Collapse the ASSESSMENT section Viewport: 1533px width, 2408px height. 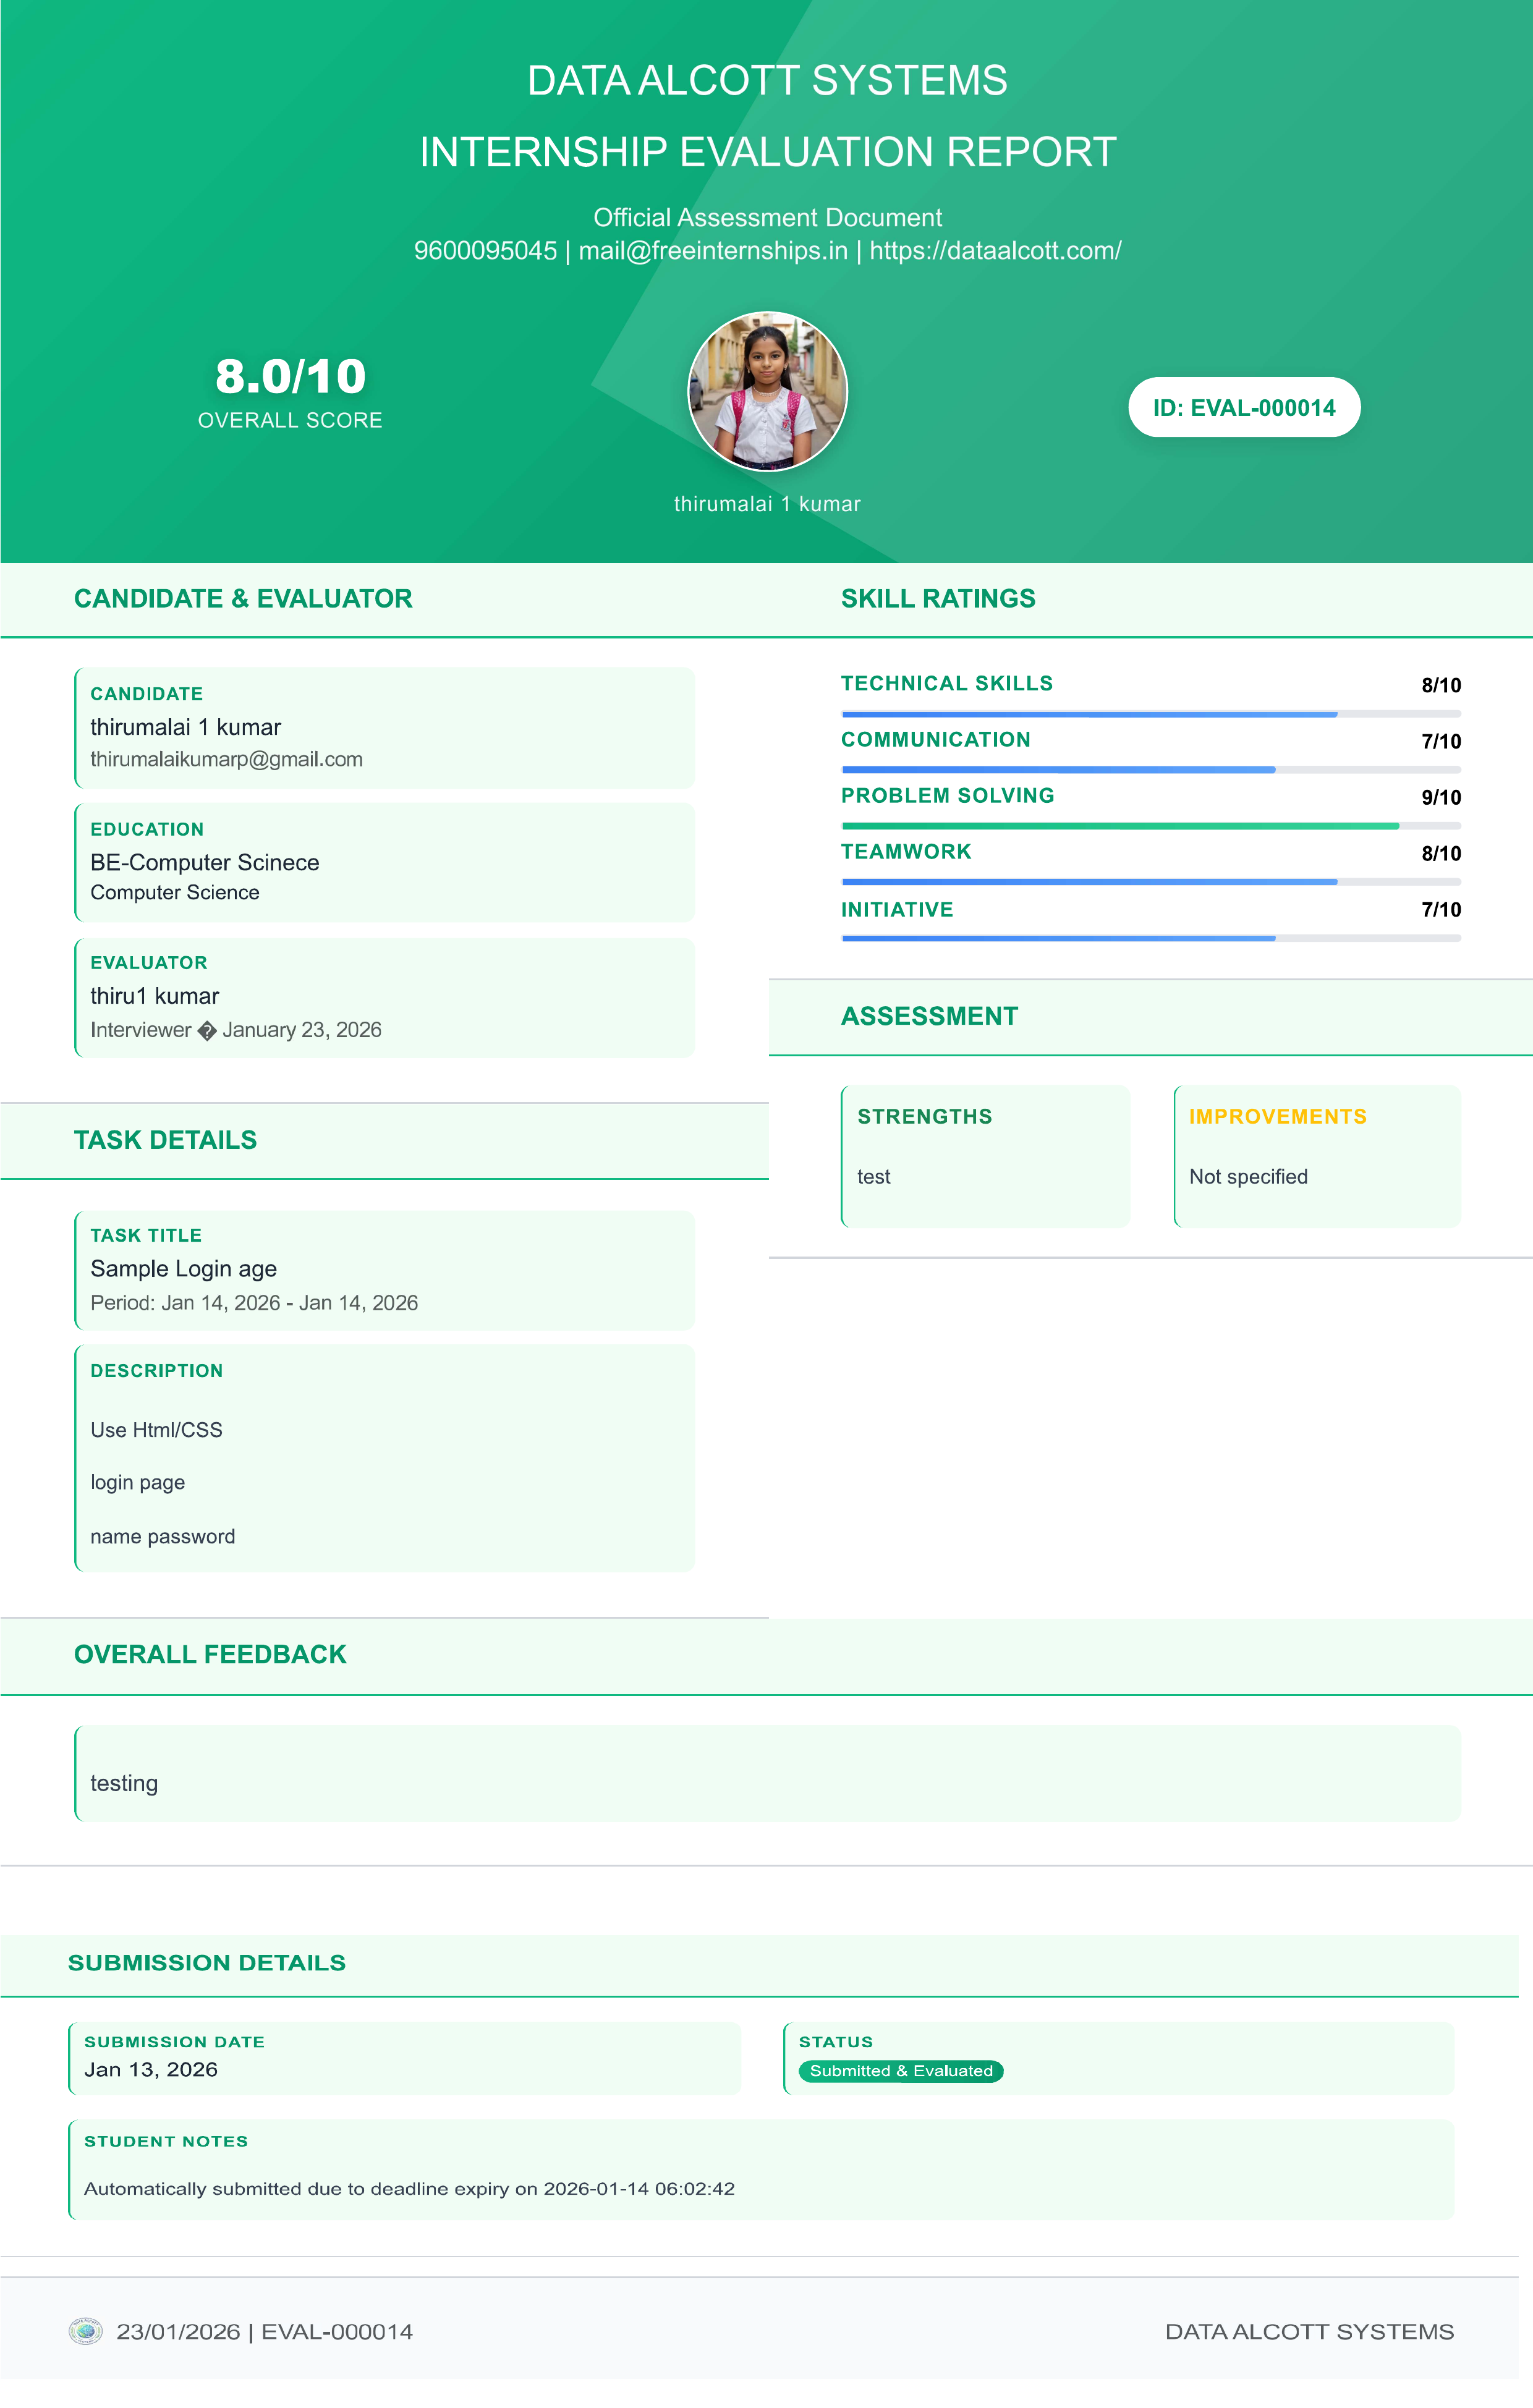click(x=929, y=1015)
